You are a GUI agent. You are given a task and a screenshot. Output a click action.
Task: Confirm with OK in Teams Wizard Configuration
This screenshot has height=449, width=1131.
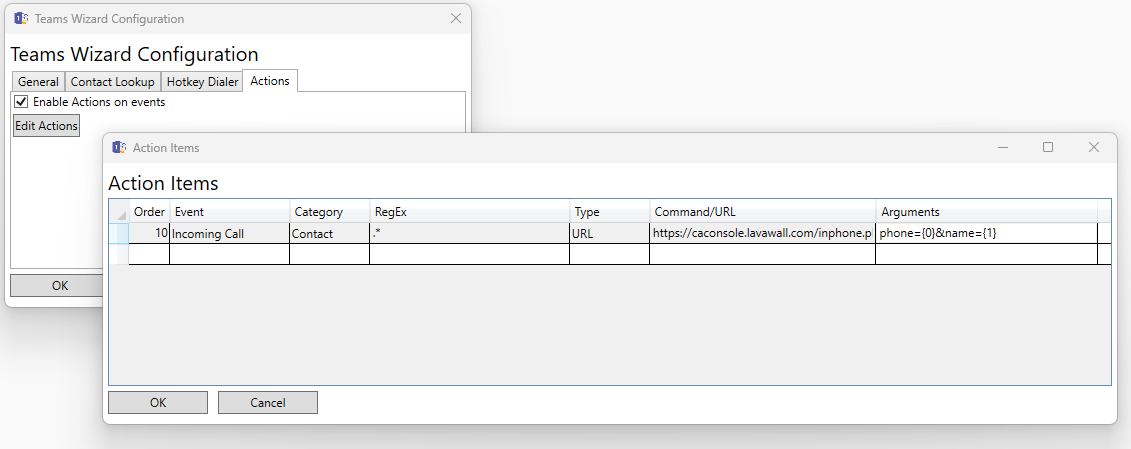coord(59,286)
